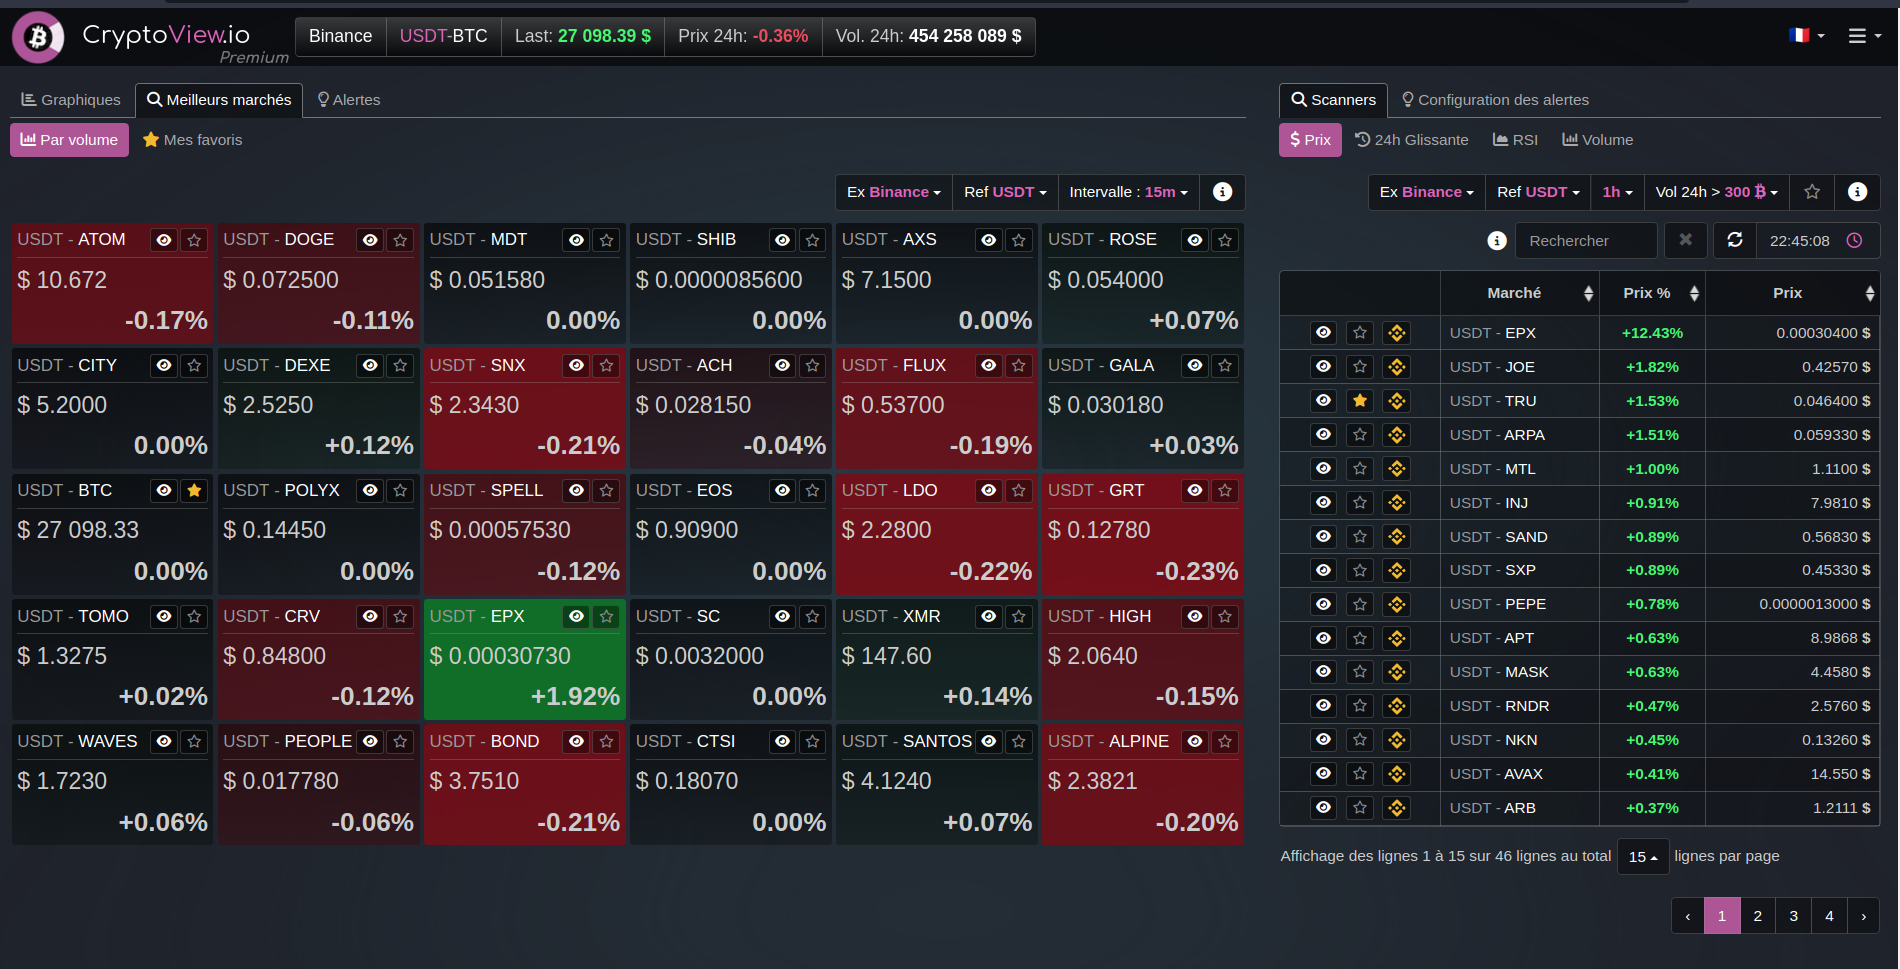The width and height of the screenshot is (1900, 969).
Task: Toggle eye icon on USDT-HIGH card
Action: coord(1195,617)
